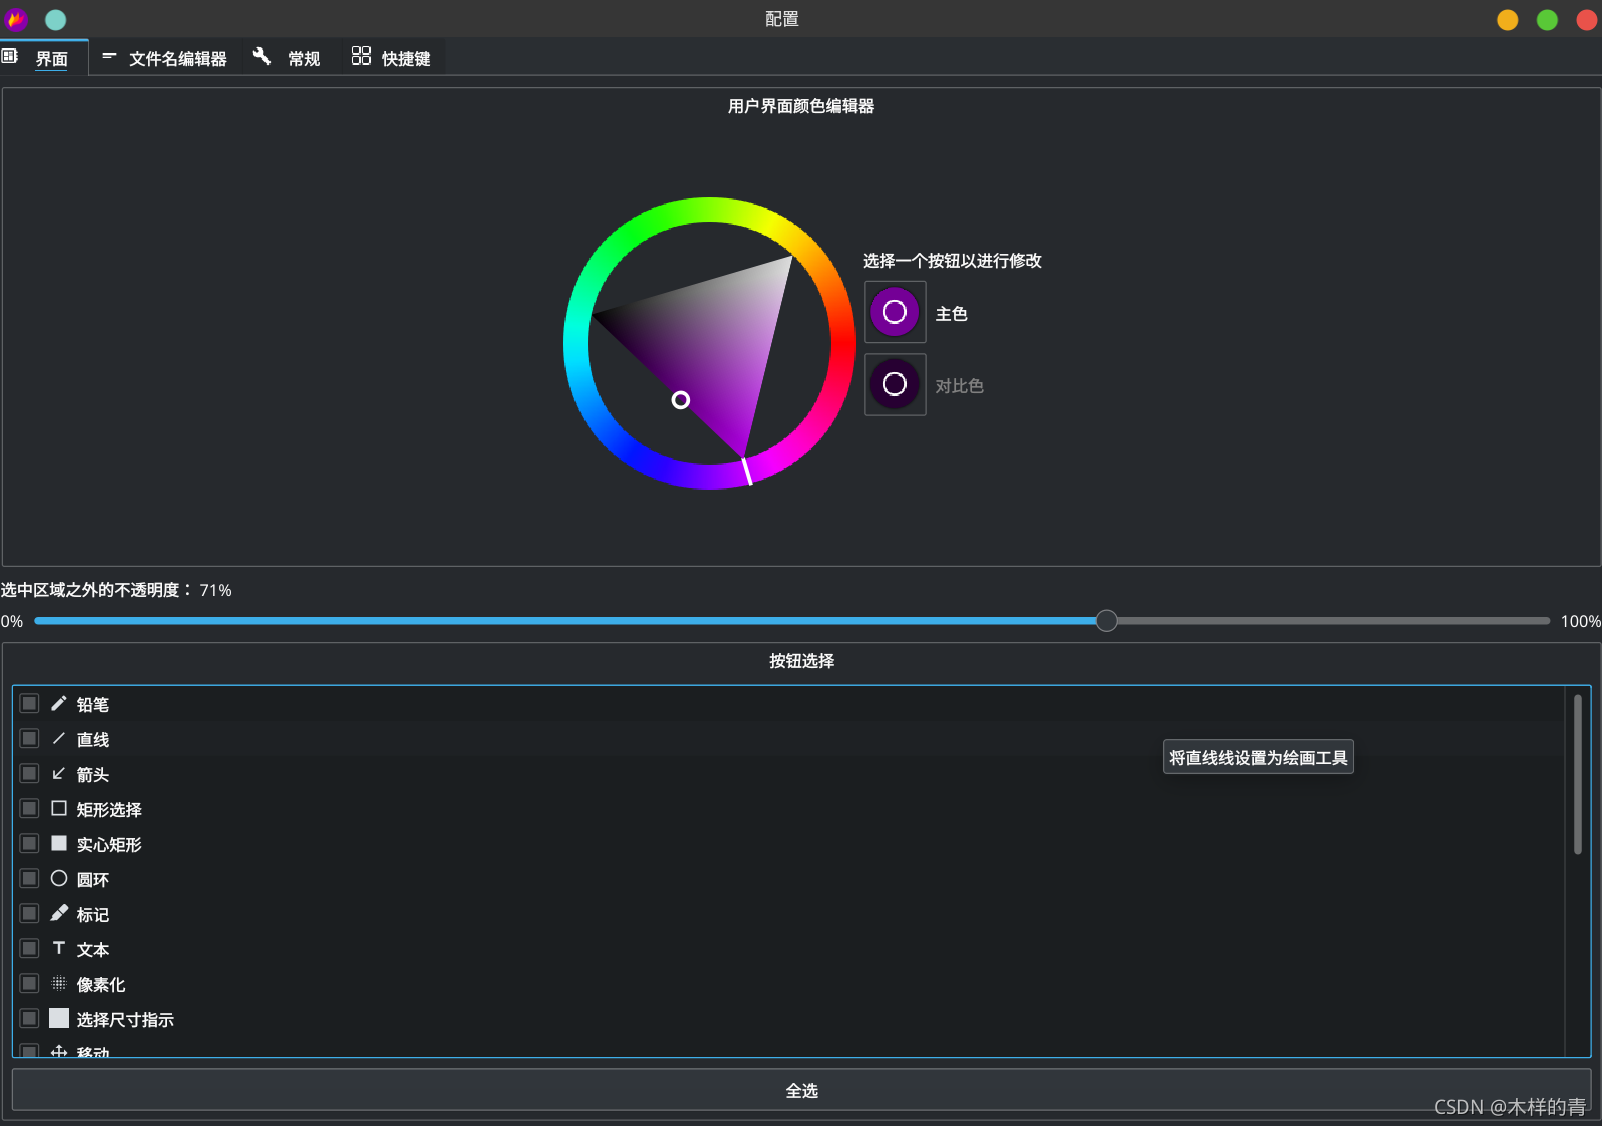Select the 对比色 color button
The height and width of the screenshot is (1126, 1602).
point(895,384)
